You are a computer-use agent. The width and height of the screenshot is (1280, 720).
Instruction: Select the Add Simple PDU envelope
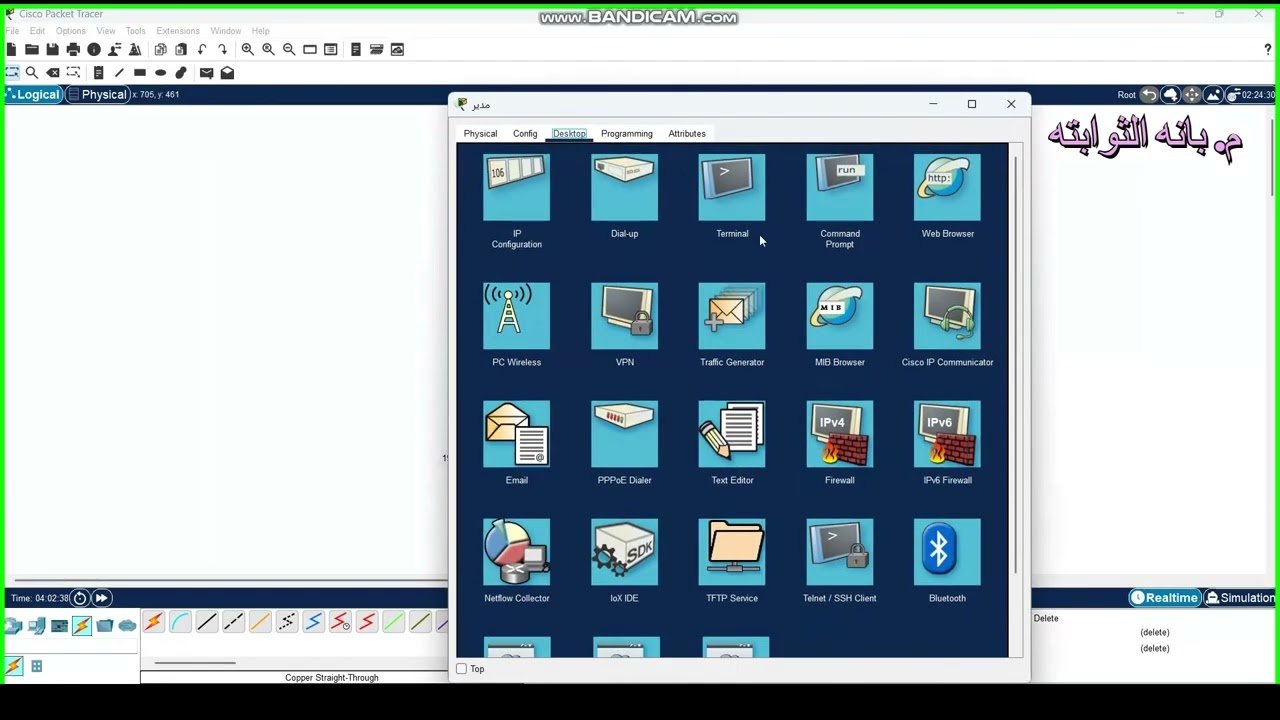click(206, 72)
